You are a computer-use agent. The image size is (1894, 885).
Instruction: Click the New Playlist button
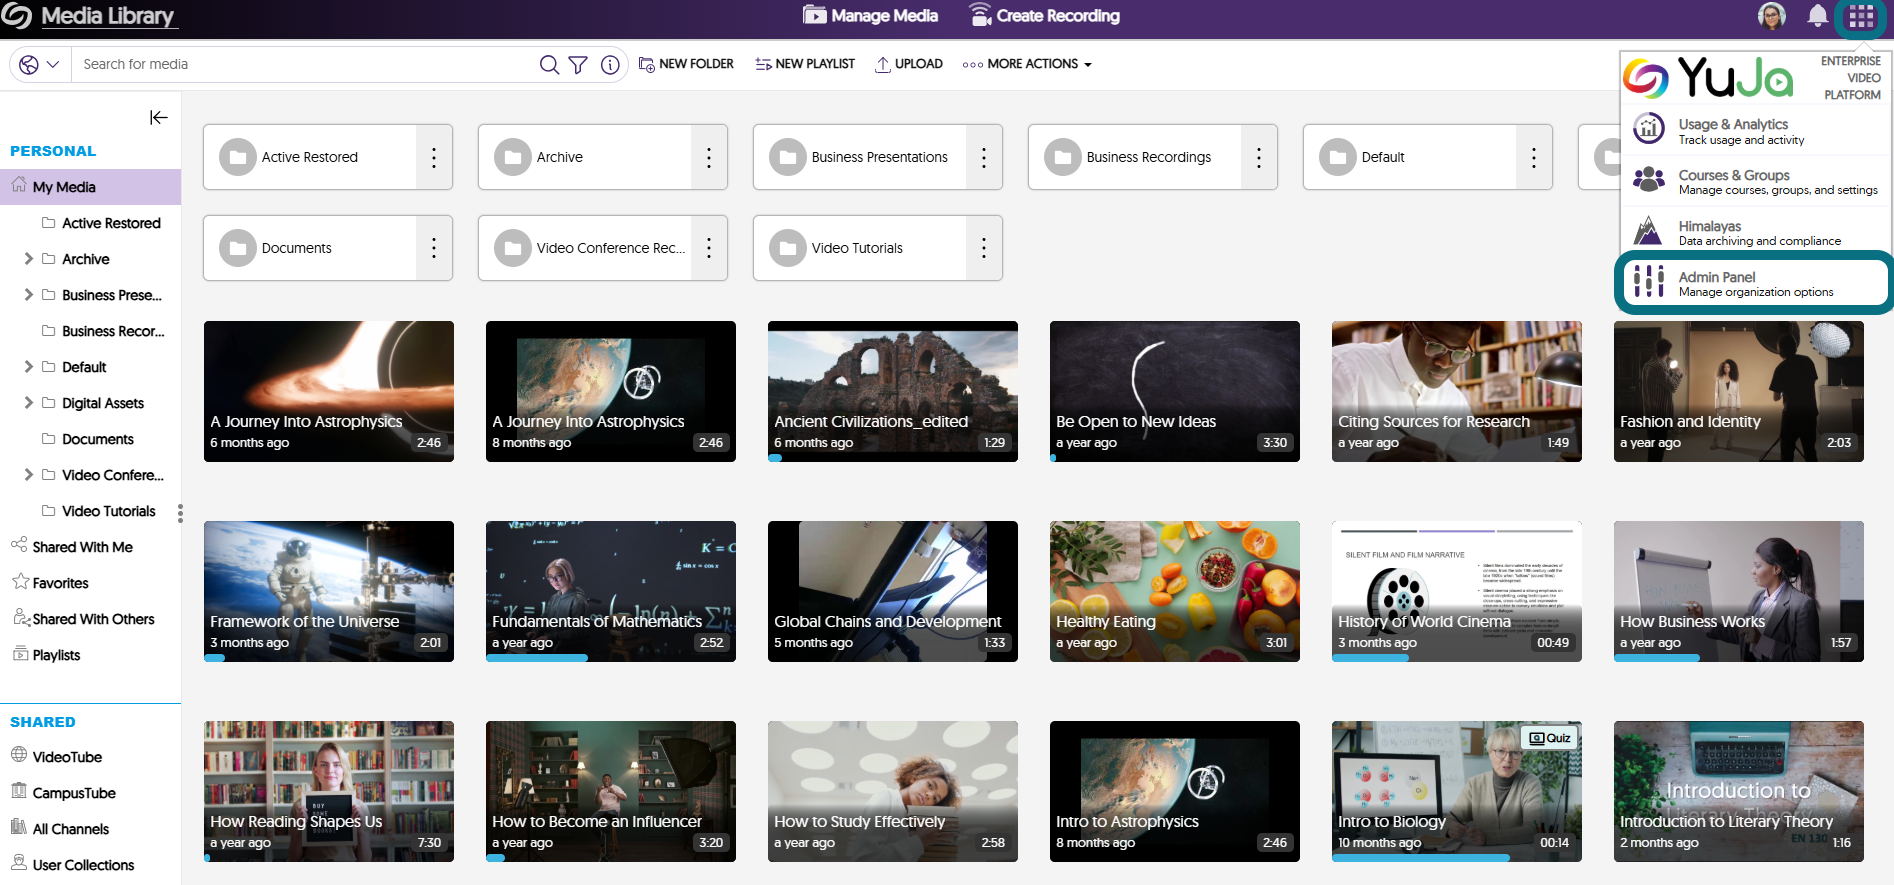[x=805, y=64]
